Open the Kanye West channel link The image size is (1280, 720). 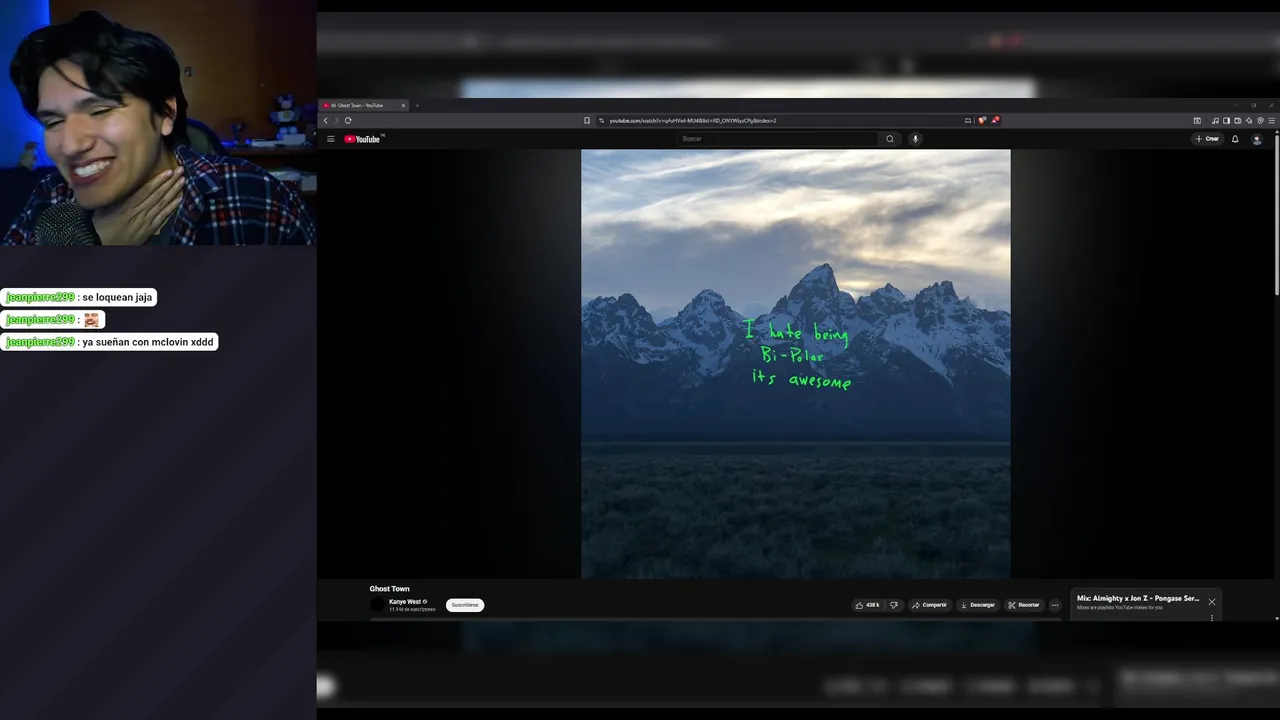[405, 602]
